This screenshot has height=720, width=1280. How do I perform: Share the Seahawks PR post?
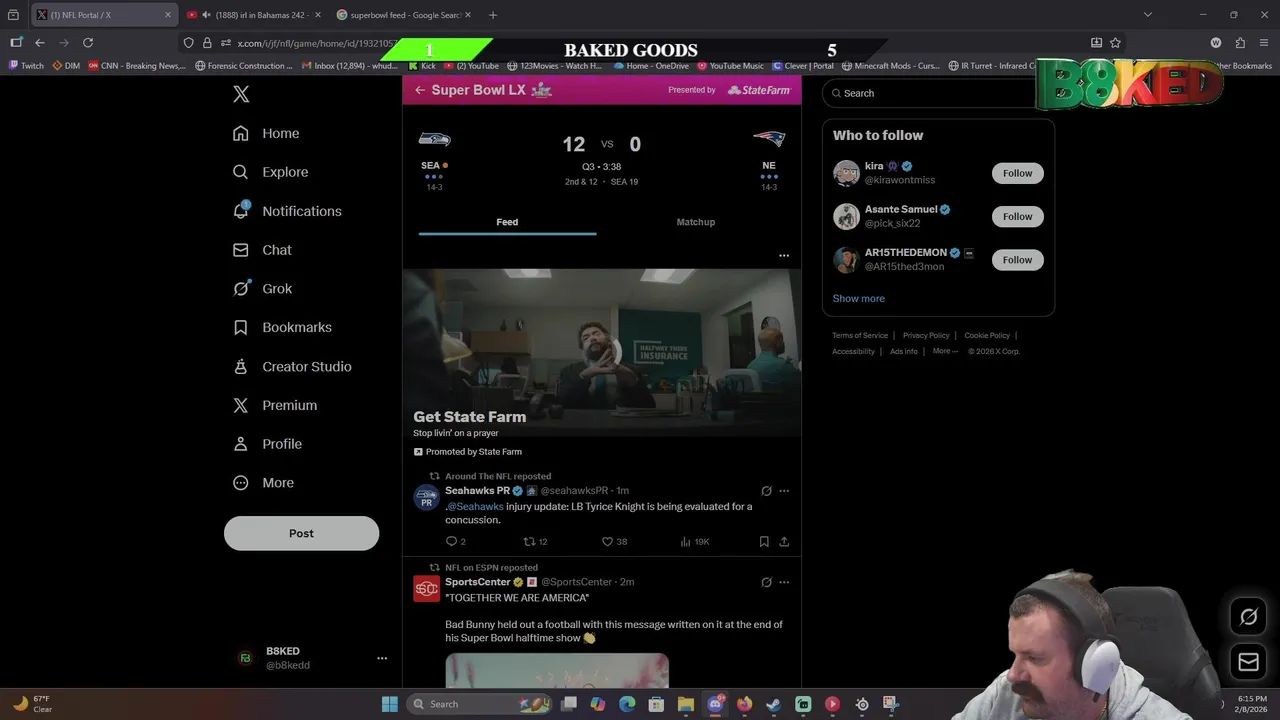(784, 541)
